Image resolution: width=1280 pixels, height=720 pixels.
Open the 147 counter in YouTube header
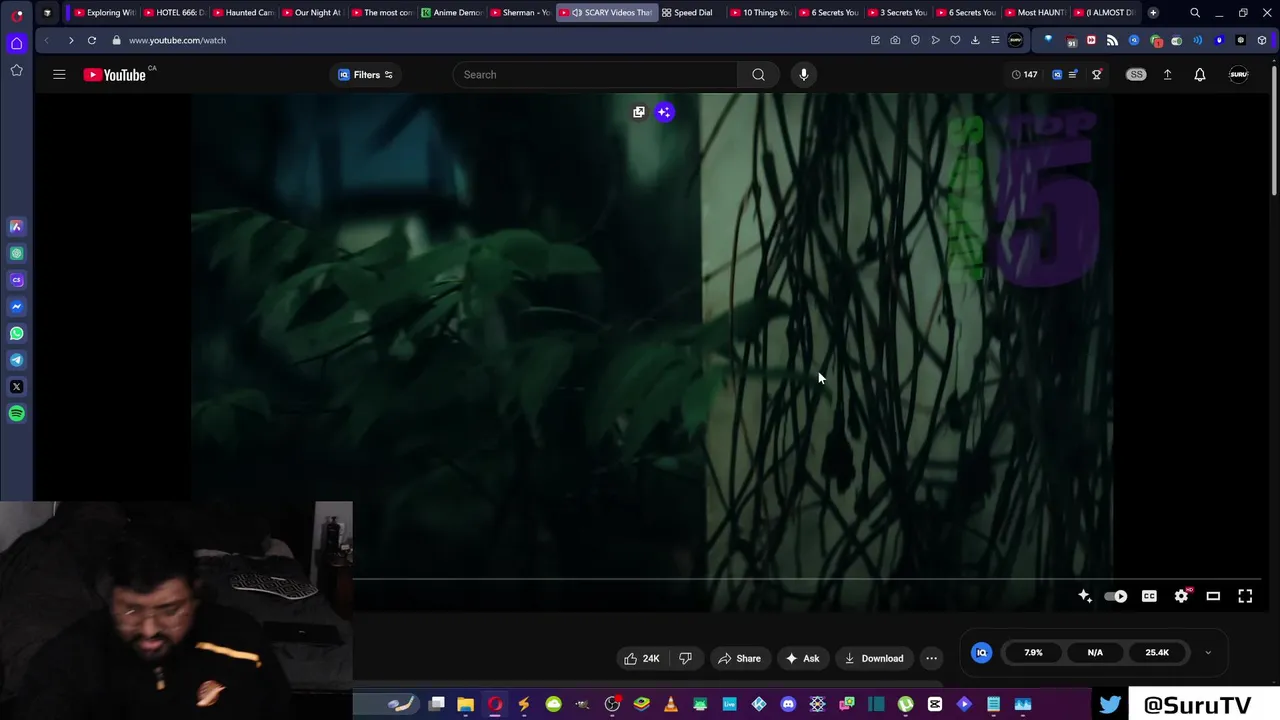click(x=1024, y=74)
